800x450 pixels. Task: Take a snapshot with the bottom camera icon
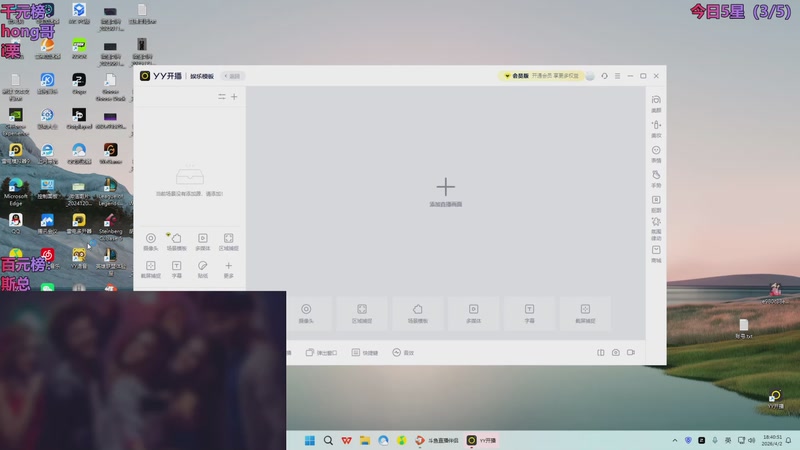(616, 353)
